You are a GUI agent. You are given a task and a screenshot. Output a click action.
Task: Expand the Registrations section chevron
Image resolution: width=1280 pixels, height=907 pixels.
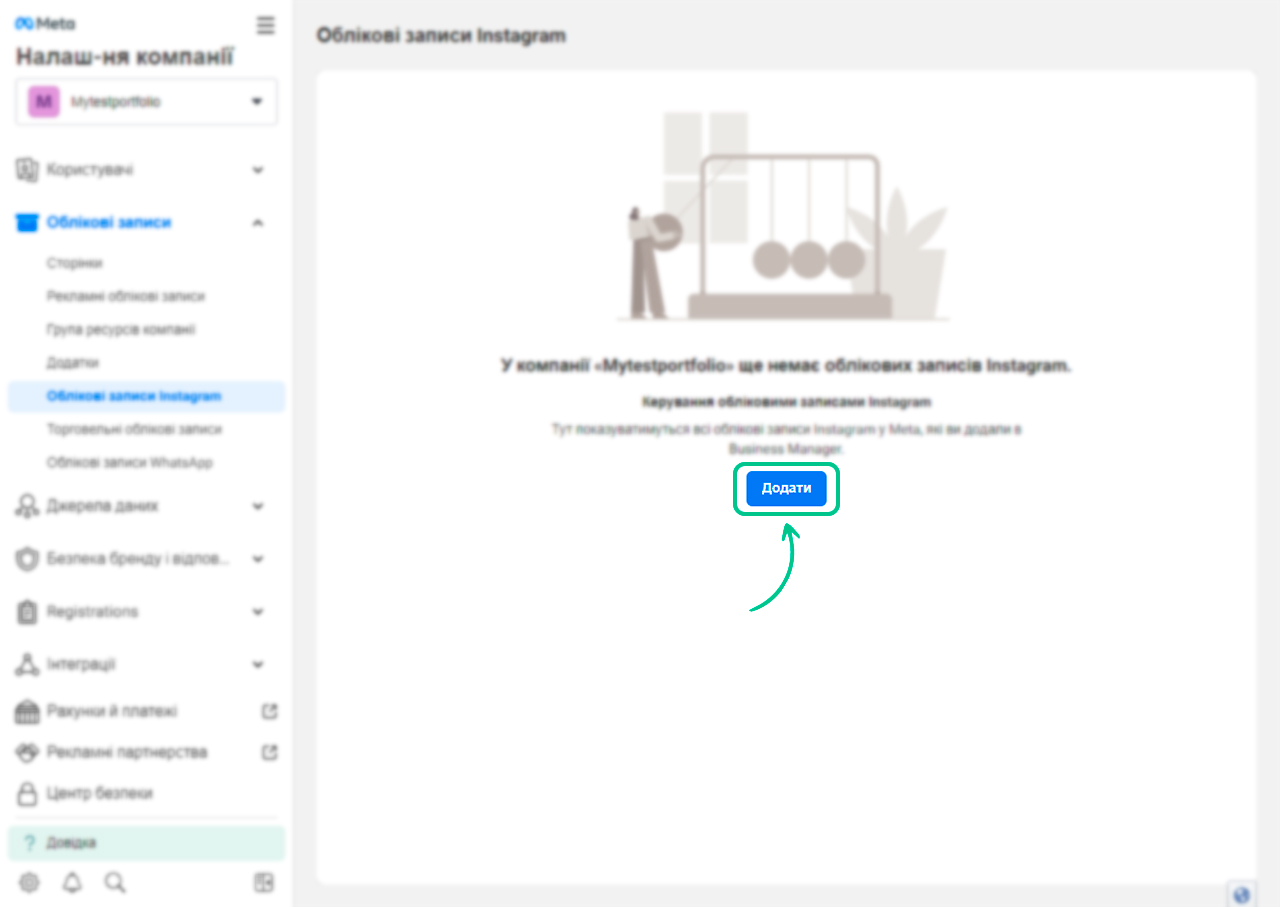[258, 611]
